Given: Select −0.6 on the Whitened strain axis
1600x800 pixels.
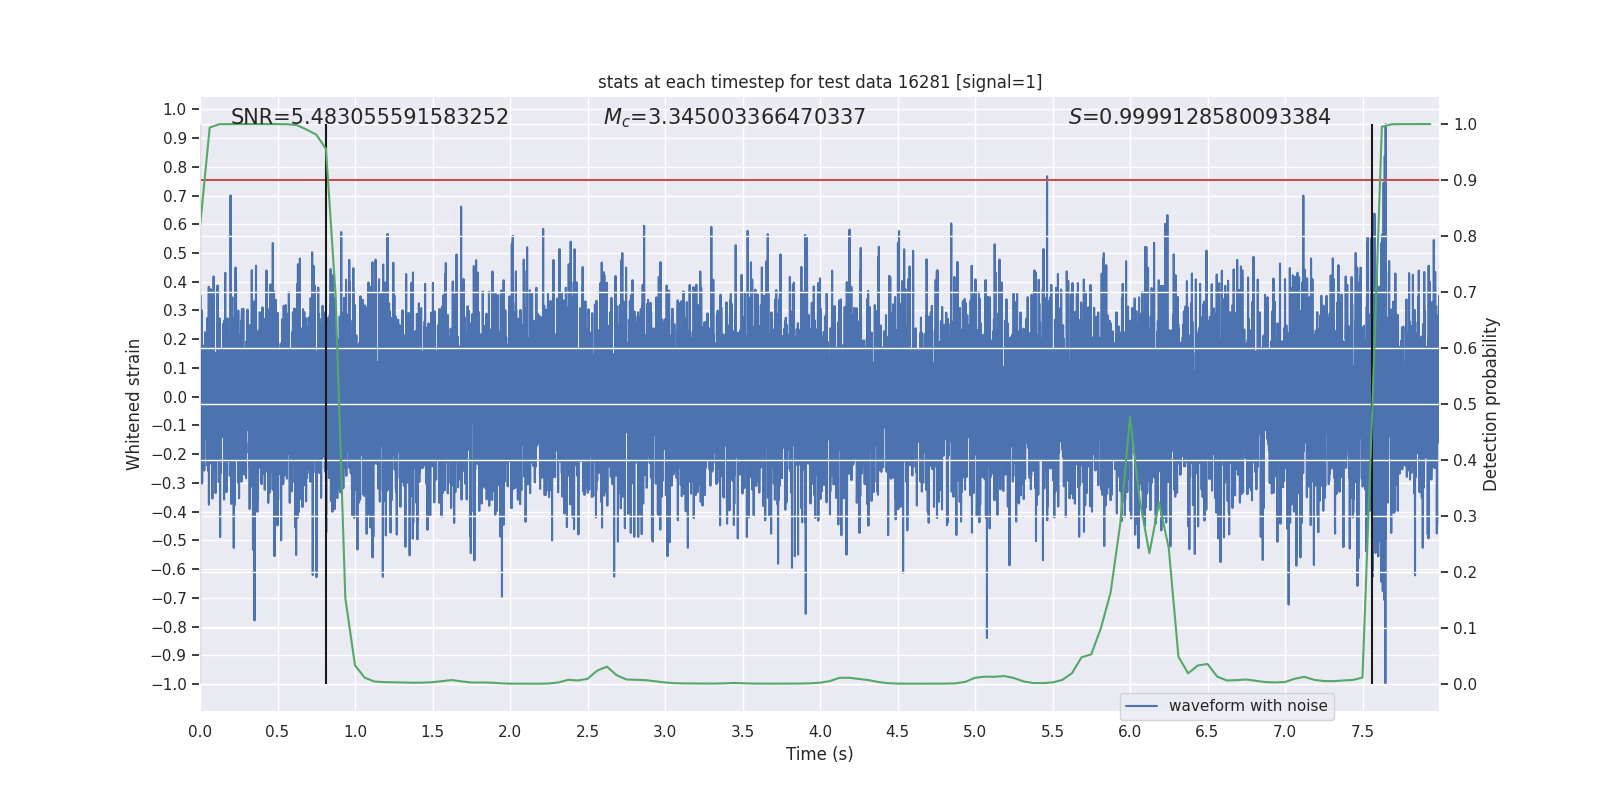Looking at the screenshot, I should [x=169, y=569].
